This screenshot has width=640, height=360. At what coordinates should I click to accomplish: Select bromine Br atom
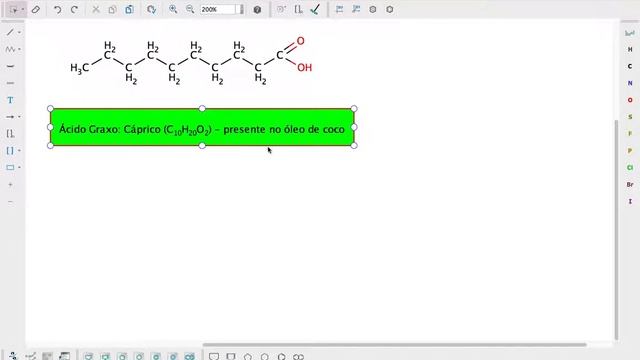(630, 184)
